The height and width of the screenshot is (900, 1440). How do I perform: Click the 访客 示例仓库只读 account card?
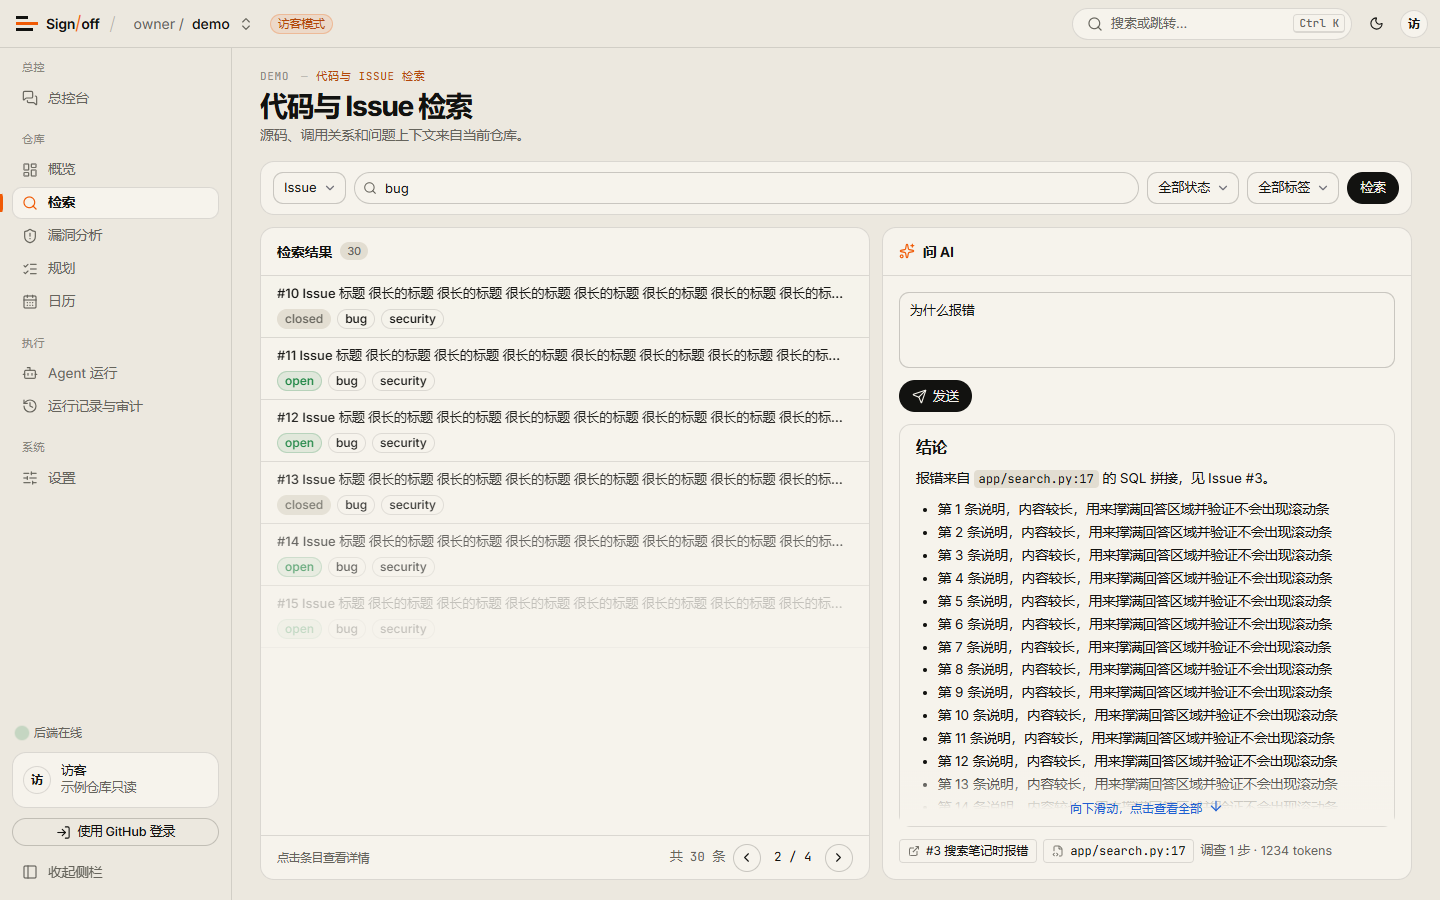(x=115, y=780)
